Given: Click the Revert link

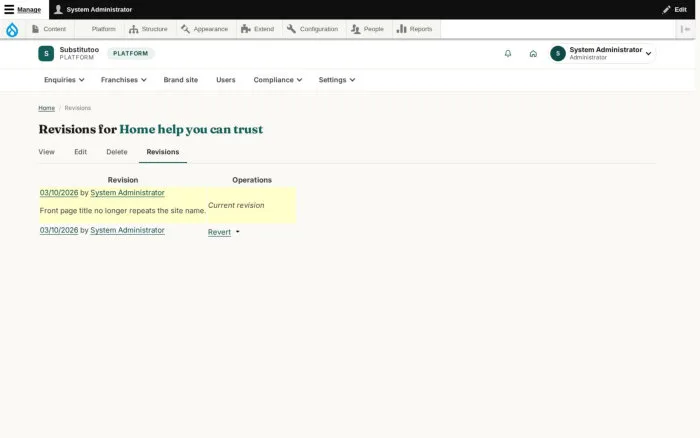Looking at the screenshot, I should coord(219,232).
